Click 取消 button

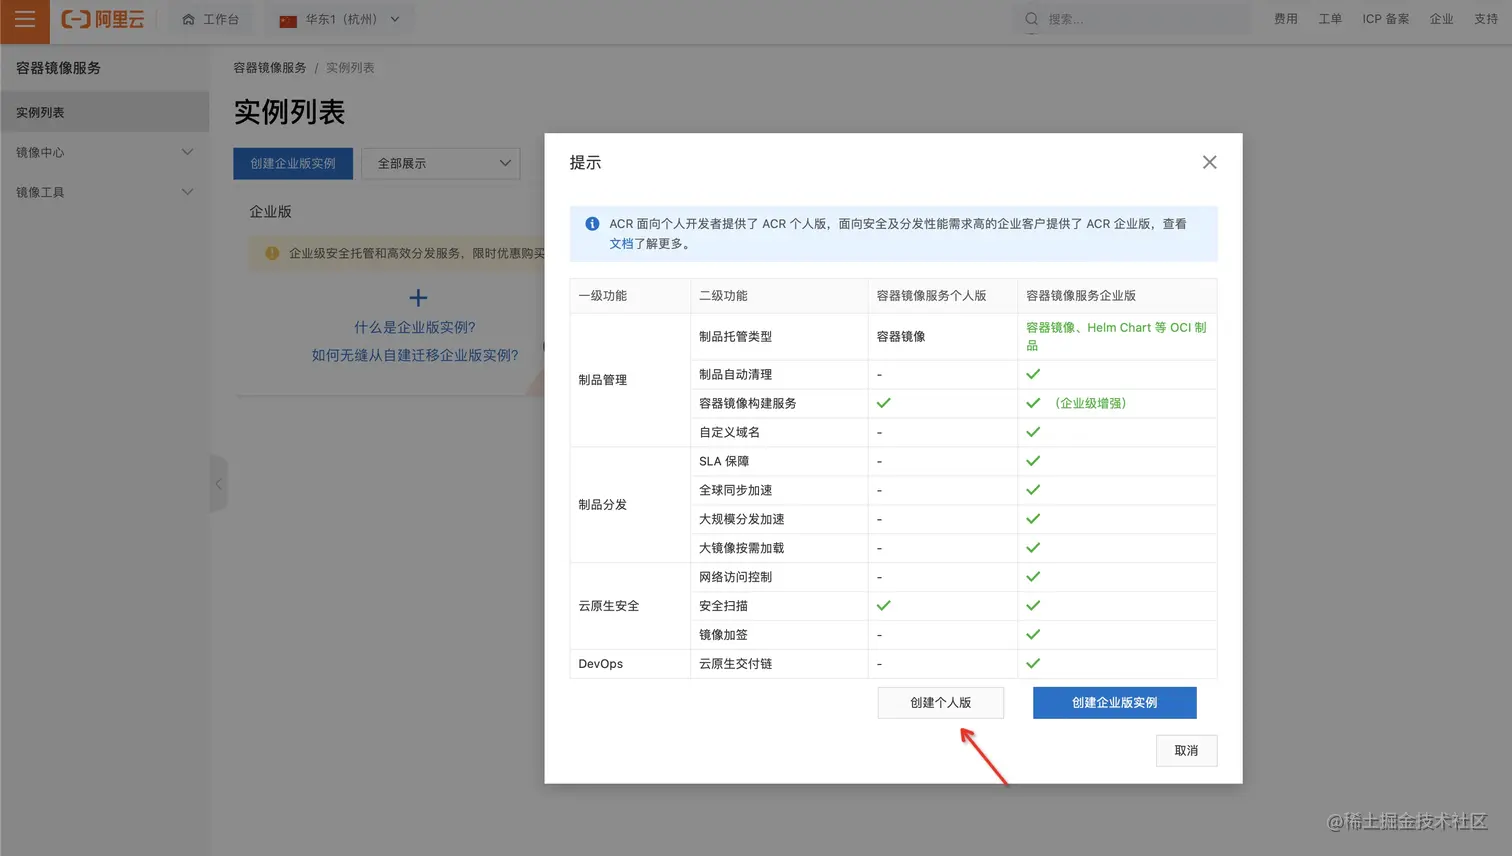click(1186, 750)
